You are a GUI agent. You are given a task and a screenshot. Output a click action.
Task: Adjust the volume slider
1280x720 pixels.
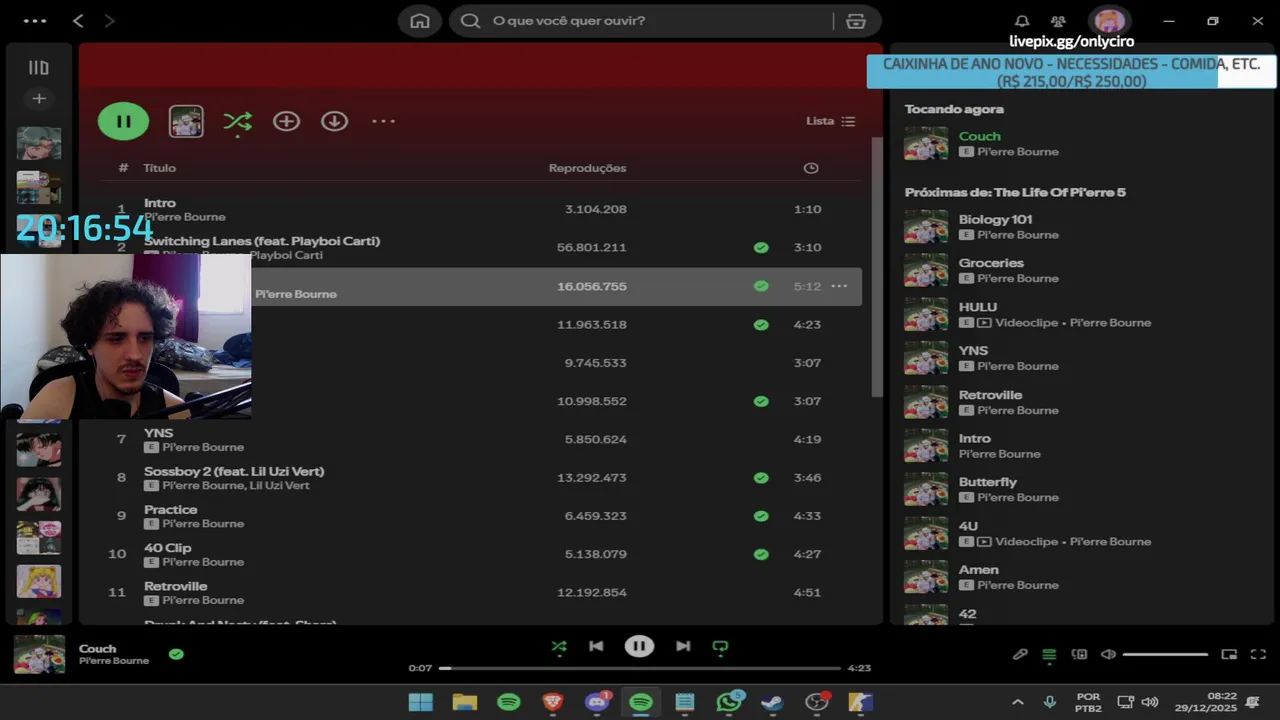pos(1165,654)
